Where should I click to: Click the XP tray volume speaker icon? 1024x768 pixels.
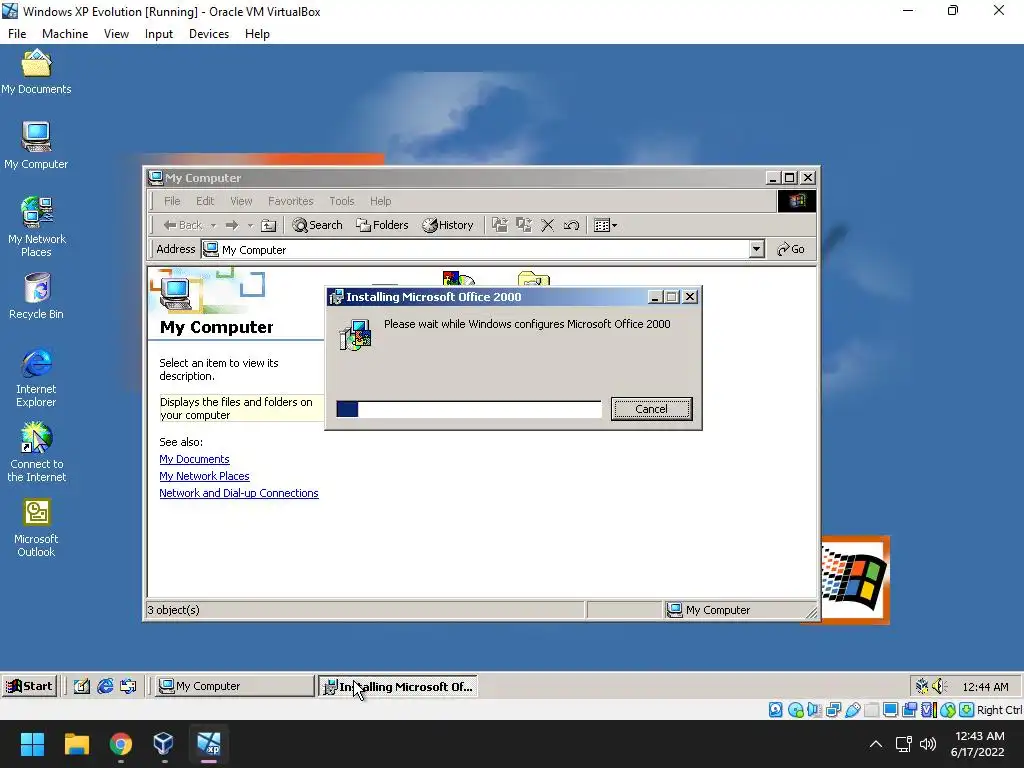tap(939, 686)
